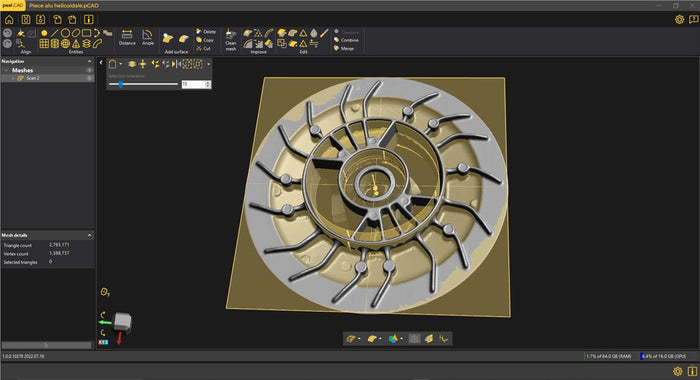This screenshot has height=380, width=700.
Task: Open the Distance measurement tool
Action: pos(127,38)
